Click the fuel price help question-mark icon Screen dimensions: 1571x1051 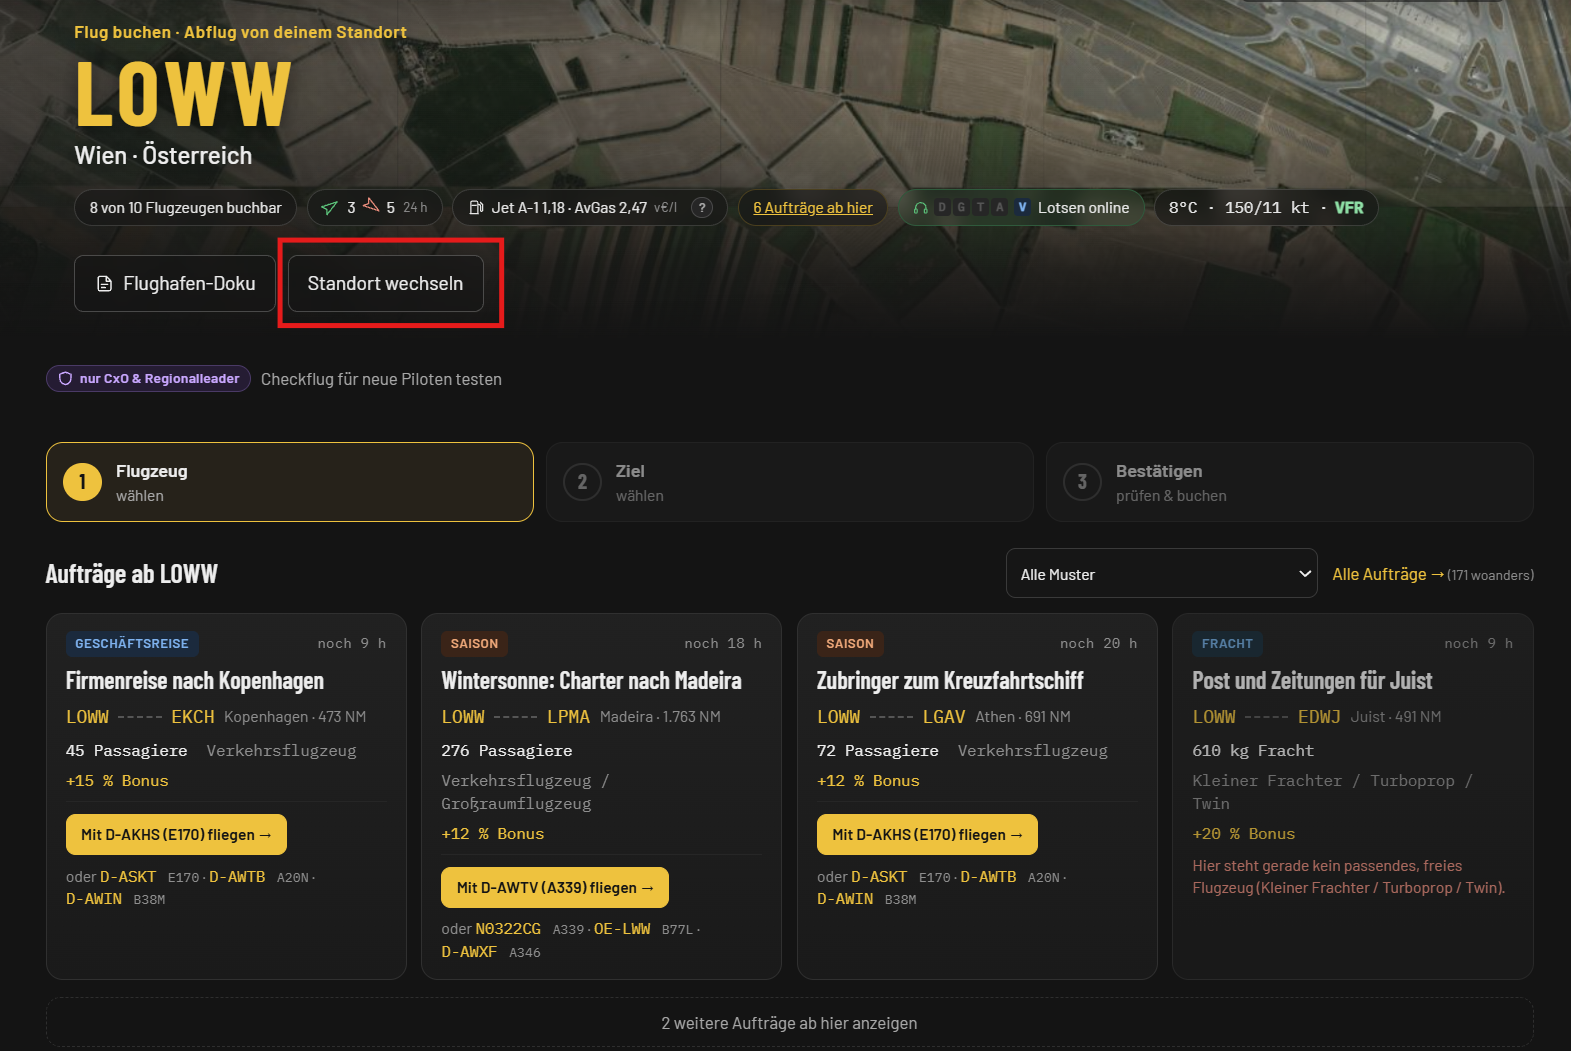pyautogui.click(x=702, y=208)
